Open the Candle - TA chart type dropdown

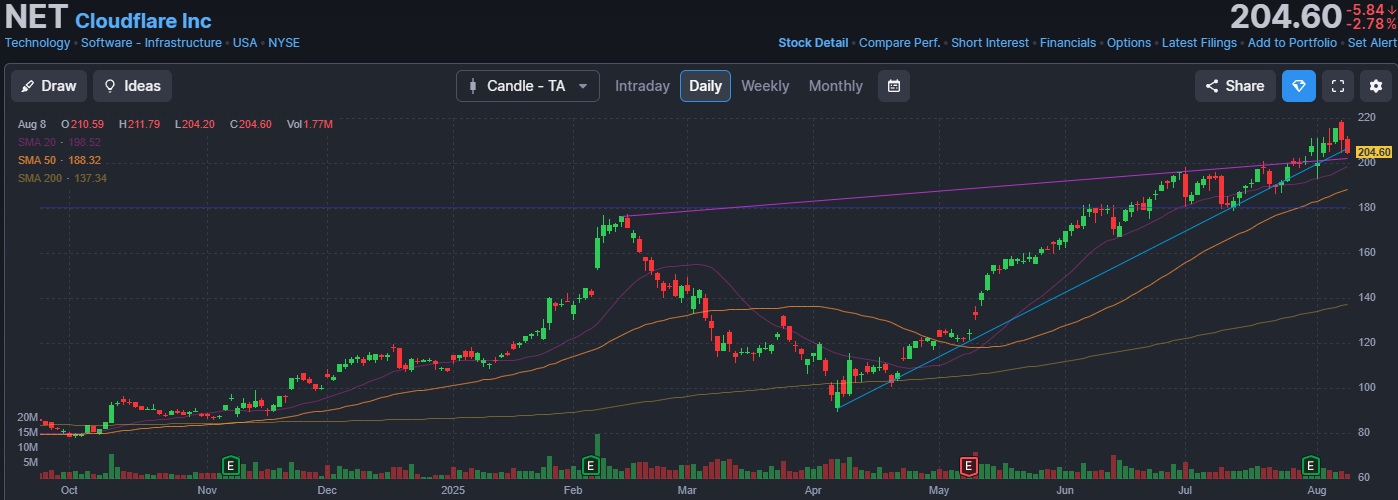528,86
